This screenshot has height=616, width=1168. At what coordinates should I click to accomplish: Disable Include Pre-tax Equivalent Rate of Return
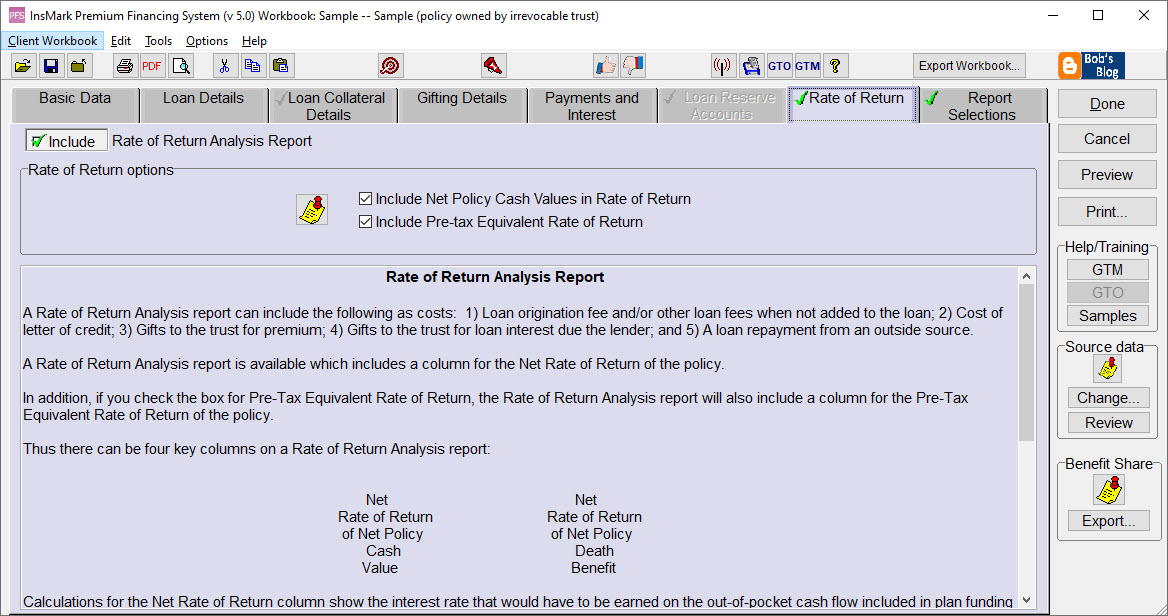tap(366, 221)
